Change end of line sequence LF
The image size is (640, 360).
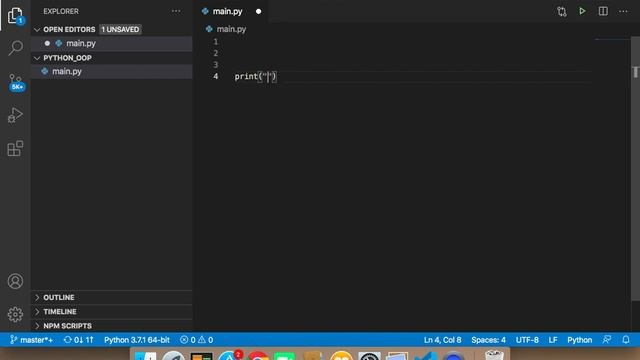point(553,340)
